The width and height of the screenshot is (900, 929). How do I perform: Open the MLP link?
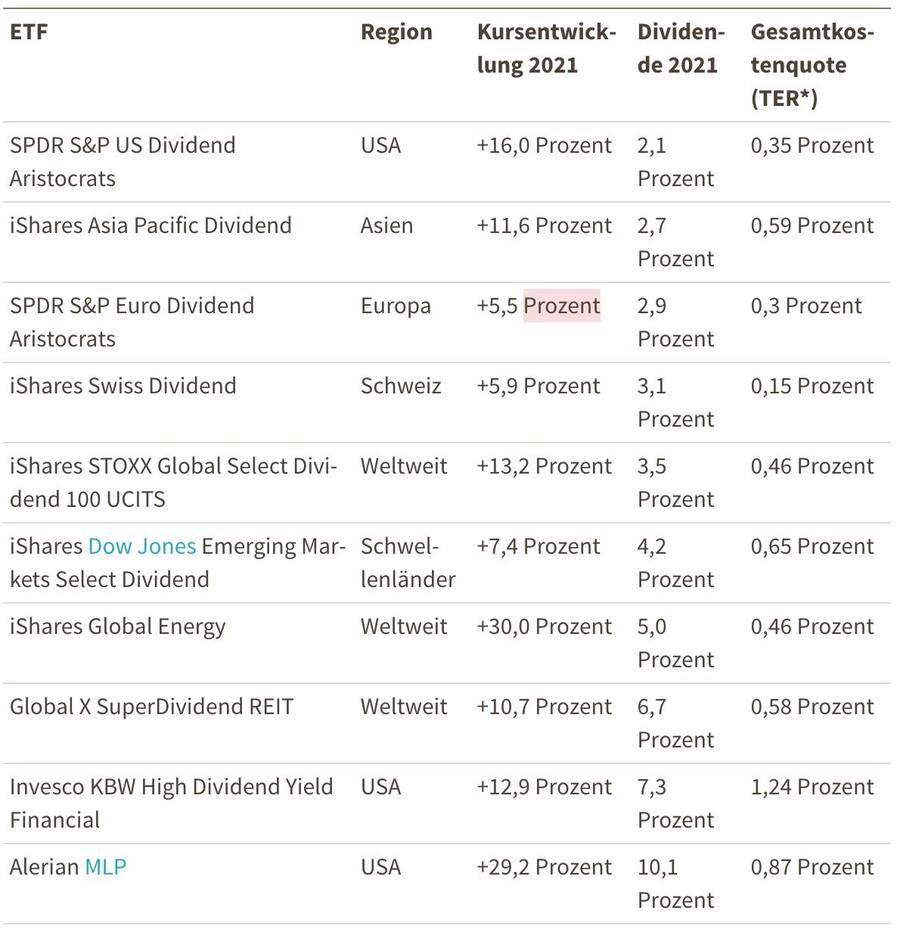(105, 867)
